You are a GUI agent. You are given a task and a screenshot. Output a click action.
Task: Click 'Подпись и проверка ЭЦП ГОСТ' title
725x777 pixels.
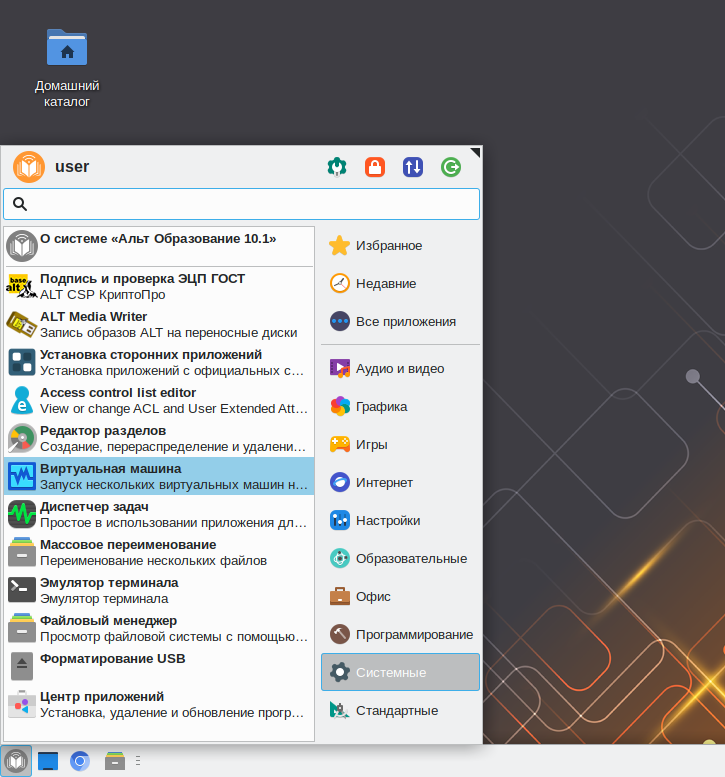point(143,278)
